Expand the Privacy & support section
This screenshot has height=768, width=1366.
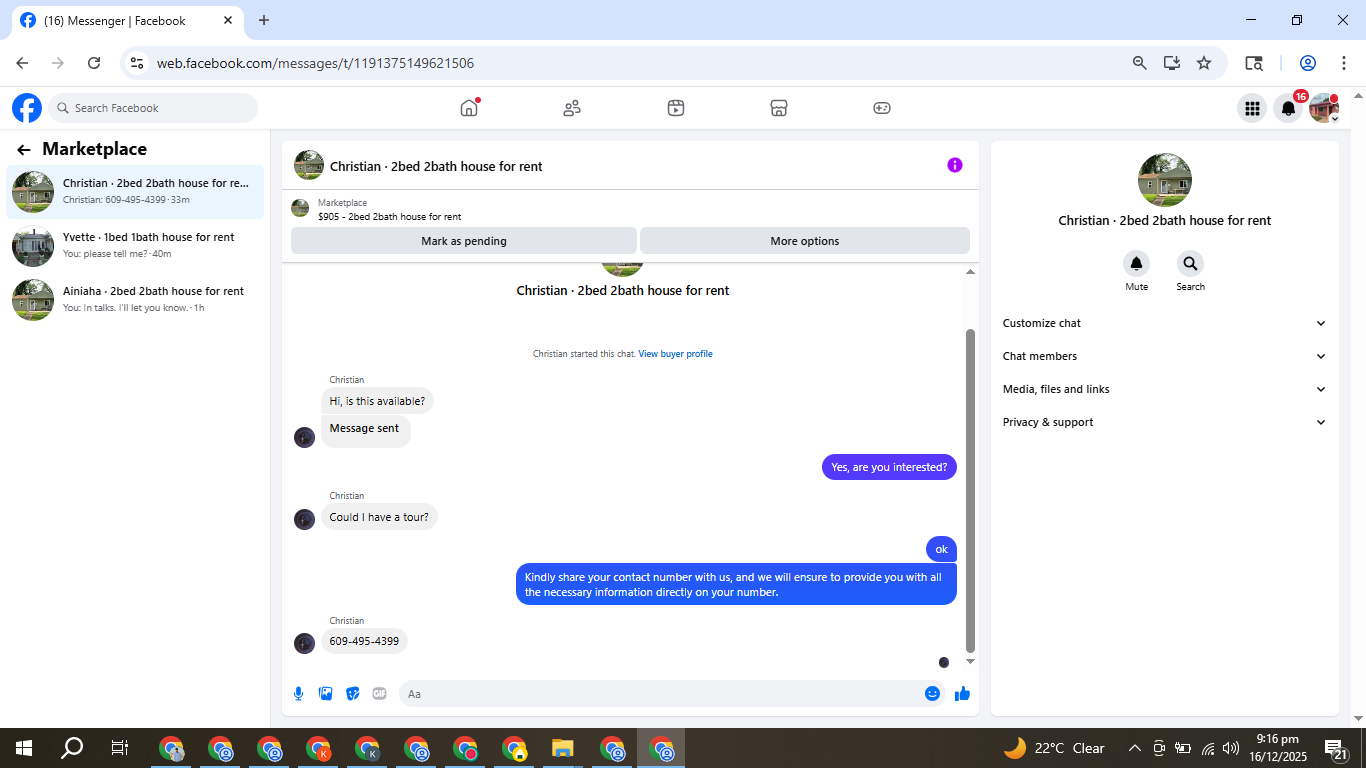coord(1165,422)
